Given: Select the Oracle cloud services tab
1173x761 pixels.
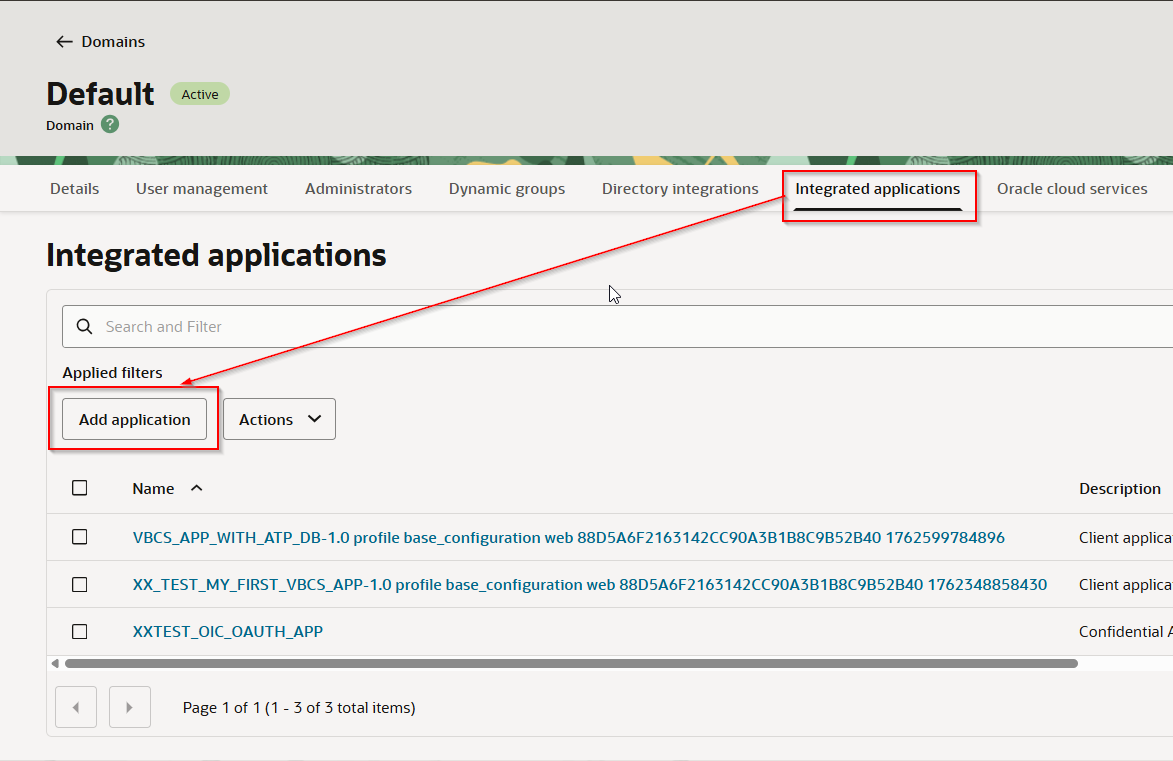Looking at the screenshot, I should coord(1071,189).
